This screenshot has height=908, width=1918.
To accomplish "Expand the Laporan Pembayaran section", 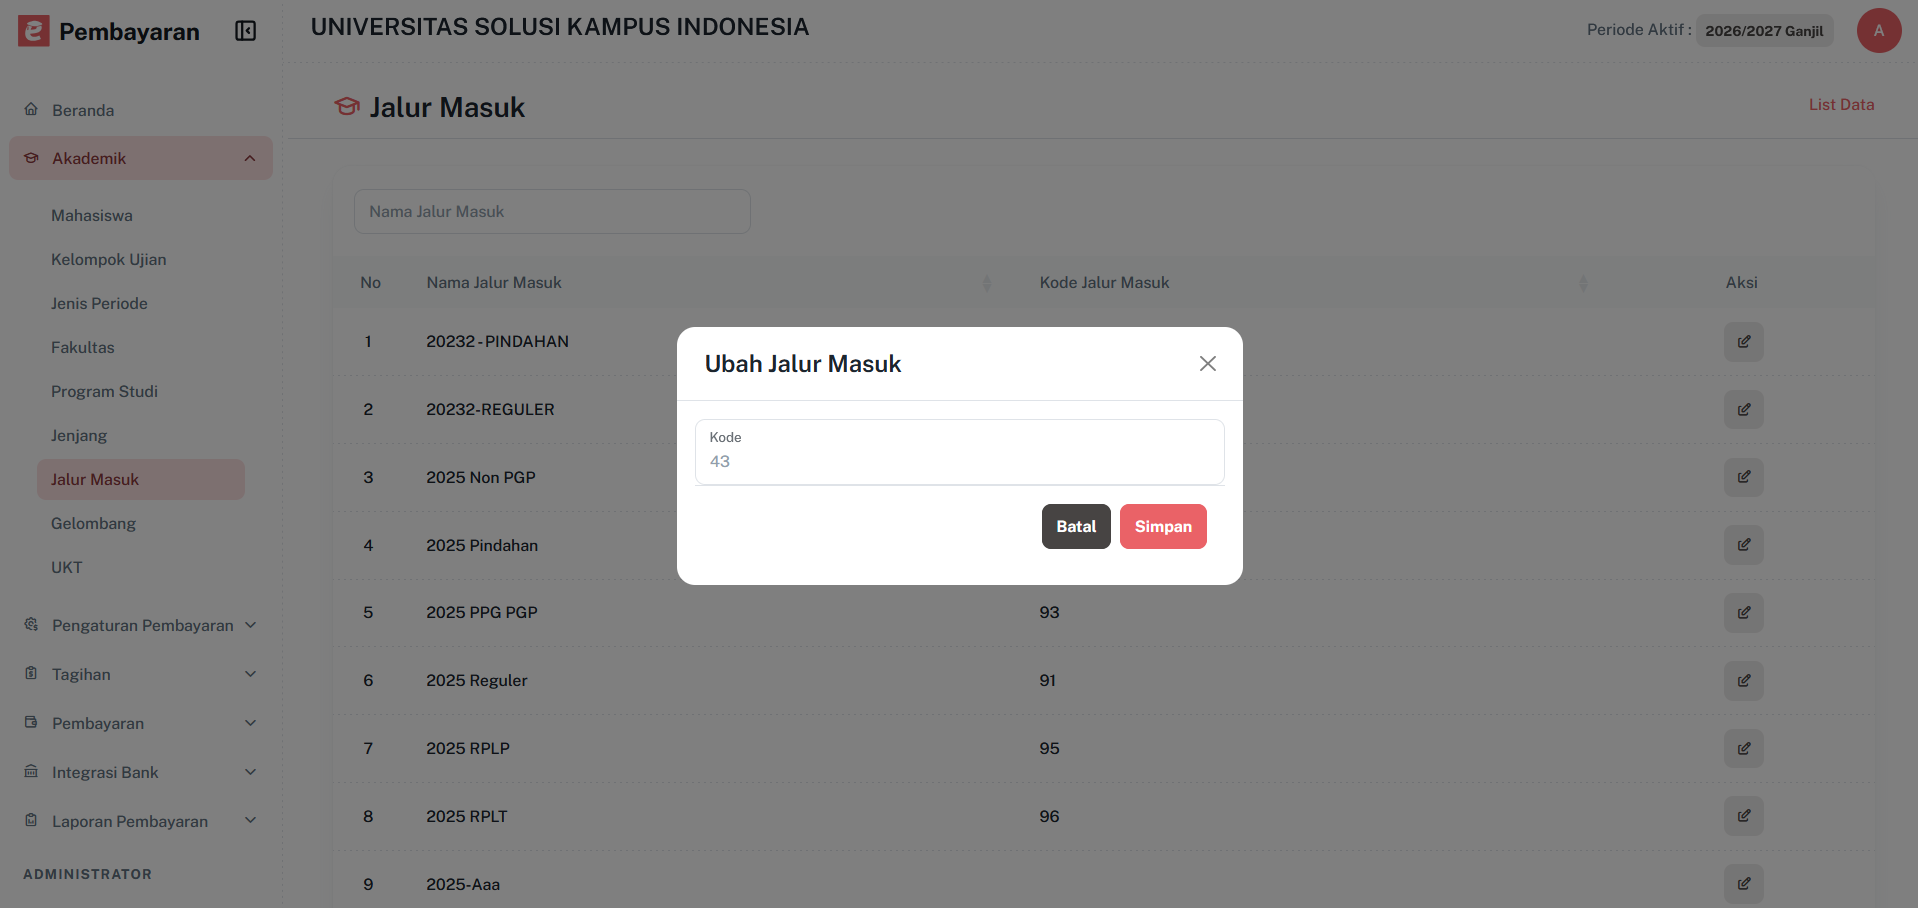I will tap(250, 821).
